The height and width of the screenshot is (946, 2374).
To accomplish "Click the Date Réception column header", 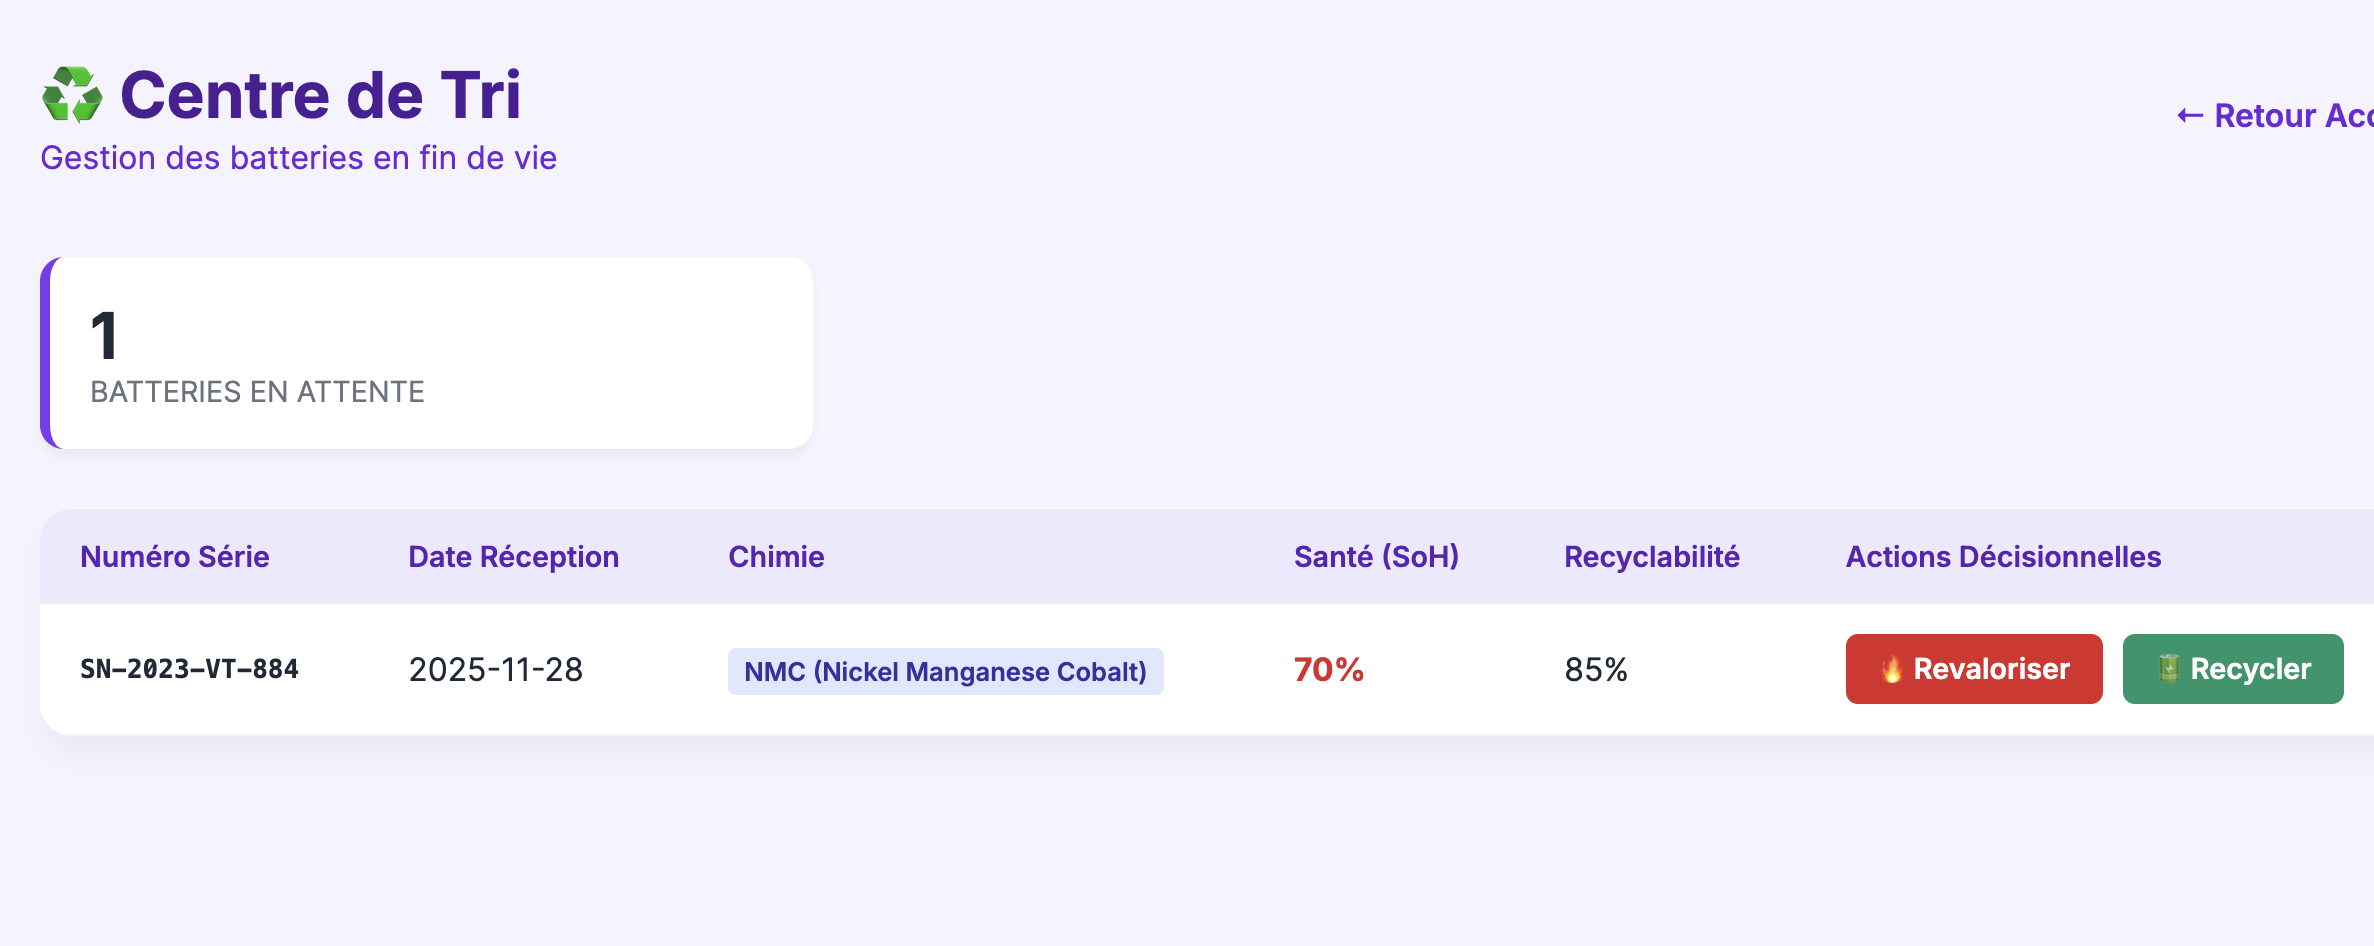I will [513, 557].
